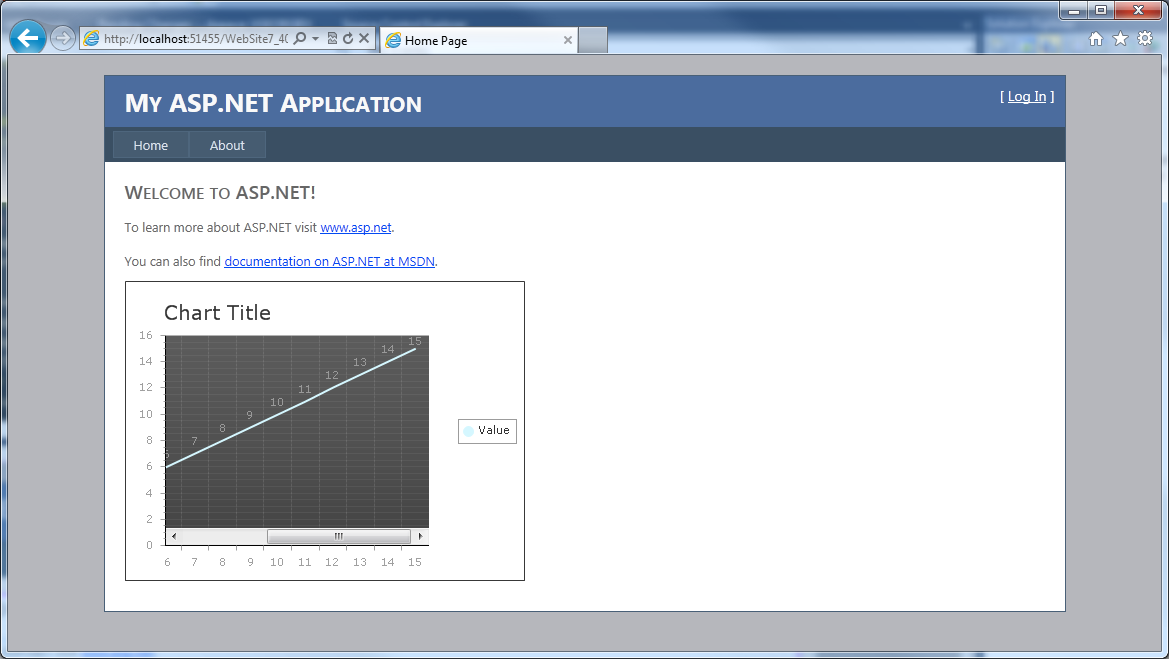
Task: Refresh the page with reload icon
Action: pyautogui.click(x=347, y=38)
